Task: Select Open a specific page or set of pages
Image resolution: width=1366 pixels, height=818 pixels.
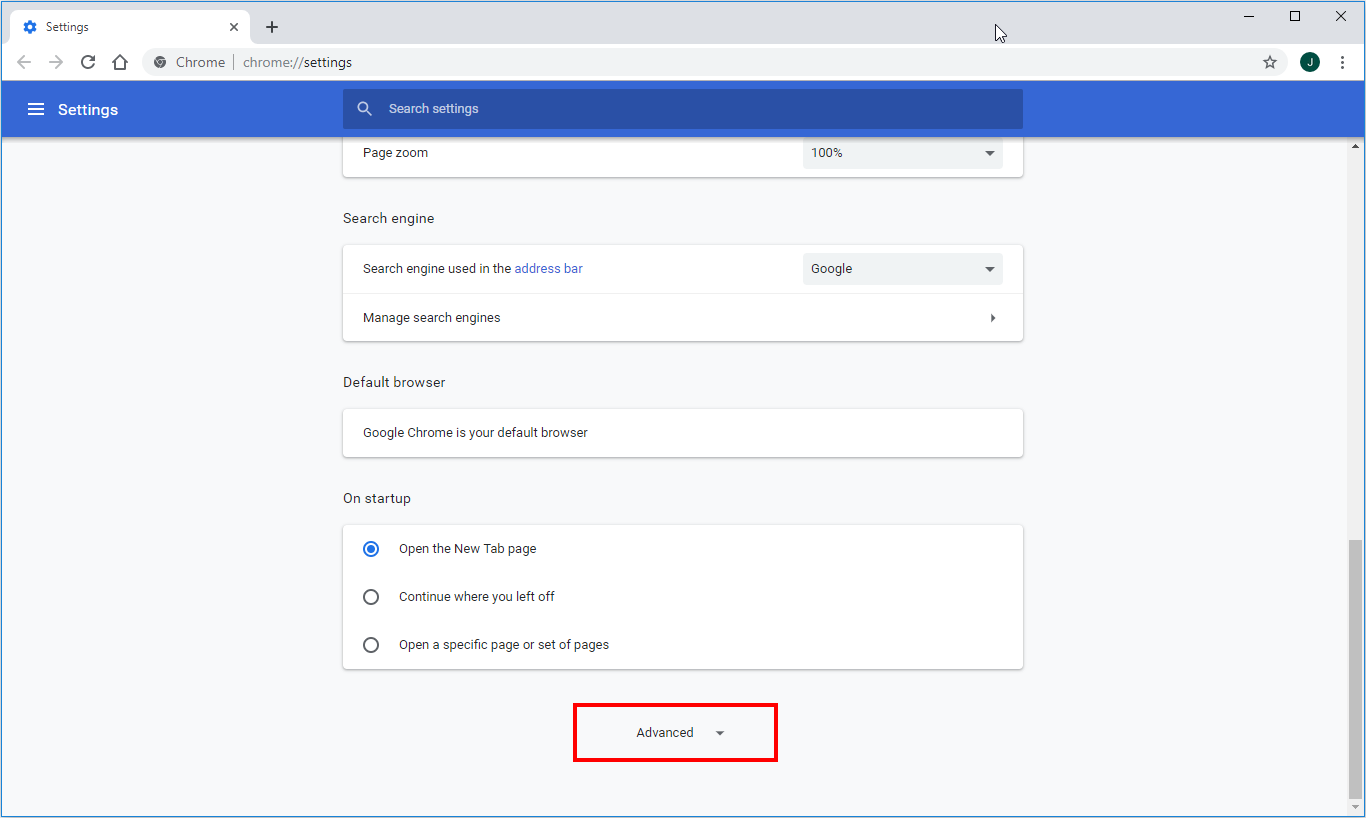Action: (371, 645)
